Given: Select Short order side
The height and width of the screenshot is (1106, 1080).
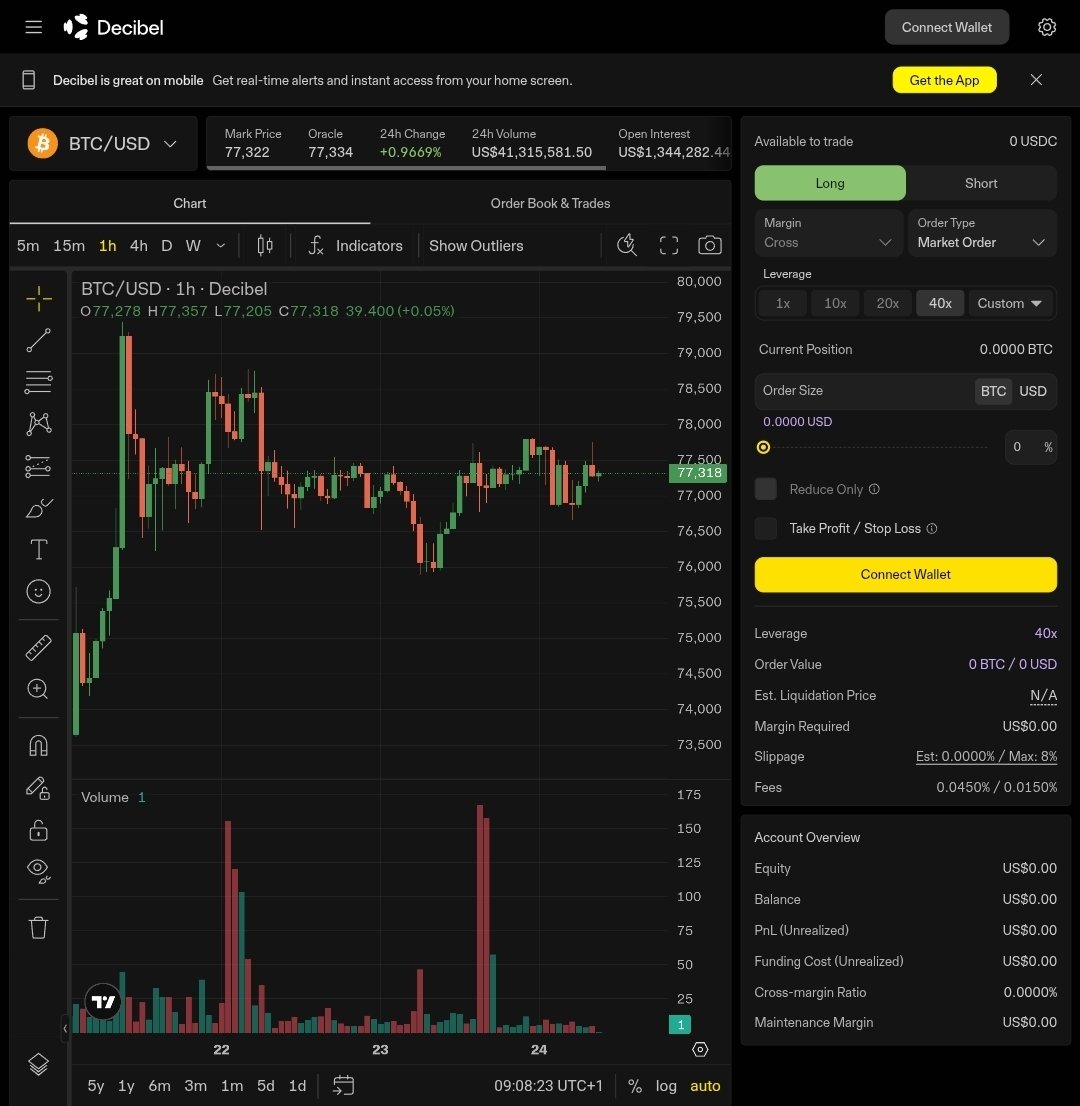Looking at the screenshot, I should (x=981, y=183).
